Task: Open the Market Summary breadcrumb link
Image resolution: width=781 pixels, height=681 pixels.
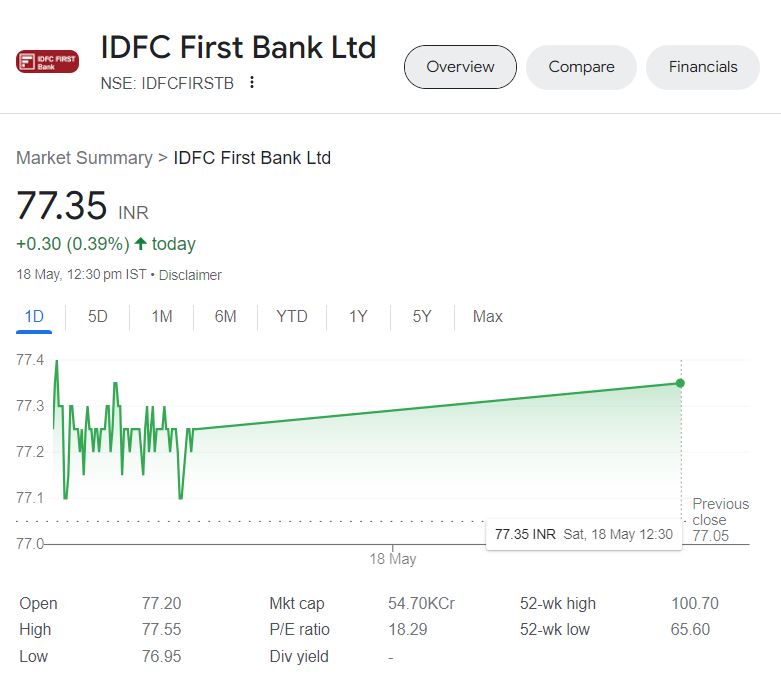Action: [84, 158]
